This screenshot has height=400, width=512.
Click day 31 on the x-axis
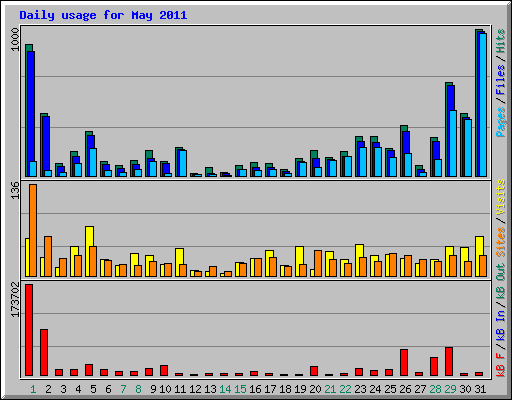coord(480,389)
